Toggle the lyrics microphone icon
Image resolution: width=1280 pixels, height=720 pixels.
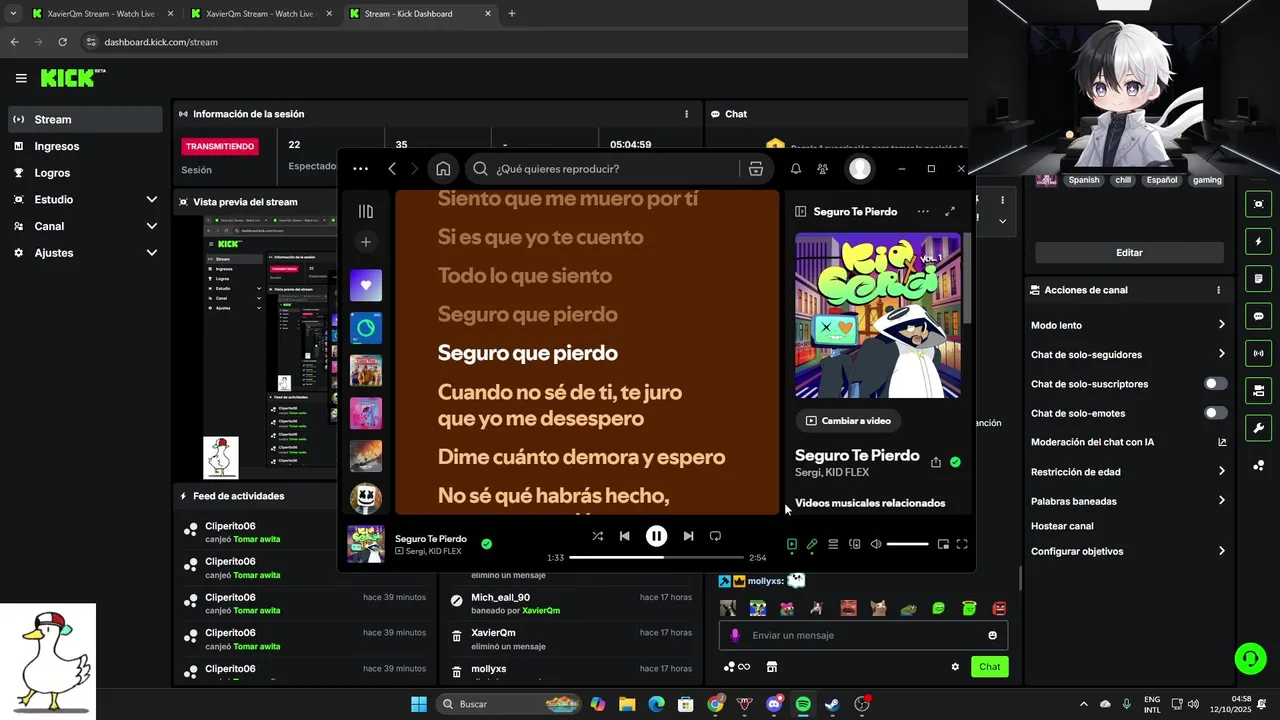812,544
